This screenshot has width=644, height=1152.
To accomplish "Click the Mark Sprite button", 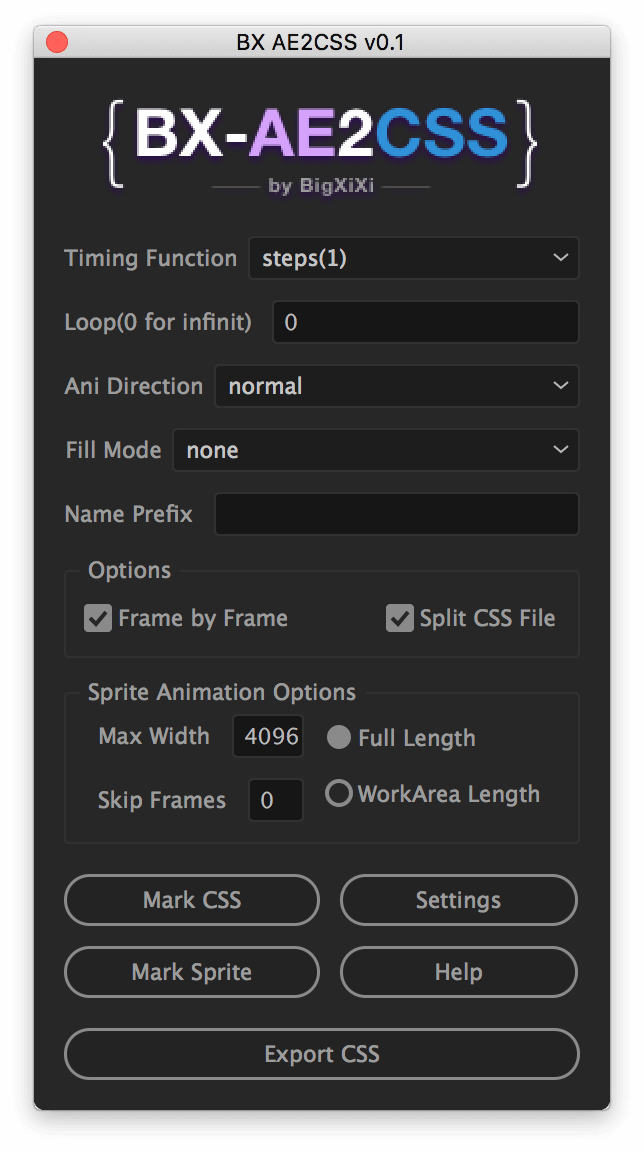I will coord(192,972).
